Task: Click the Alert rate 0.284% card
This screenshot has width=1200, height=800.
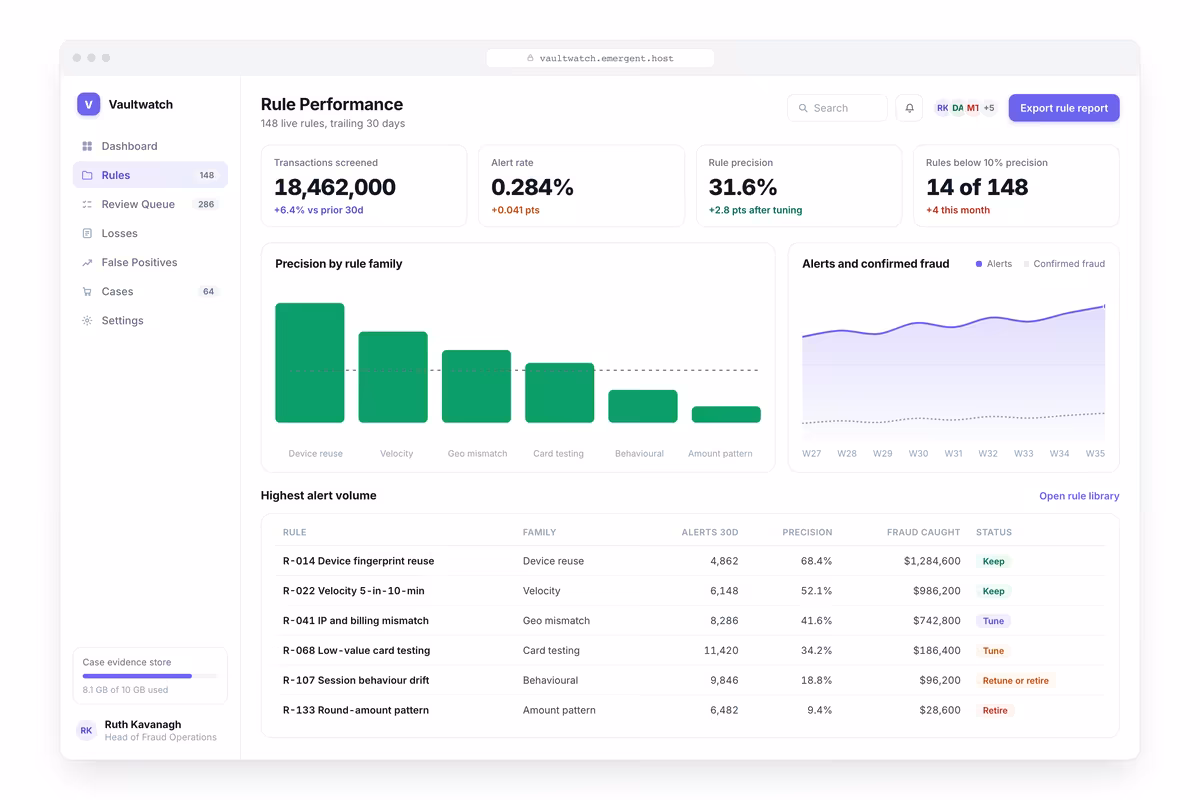Action: coord(581,186)
